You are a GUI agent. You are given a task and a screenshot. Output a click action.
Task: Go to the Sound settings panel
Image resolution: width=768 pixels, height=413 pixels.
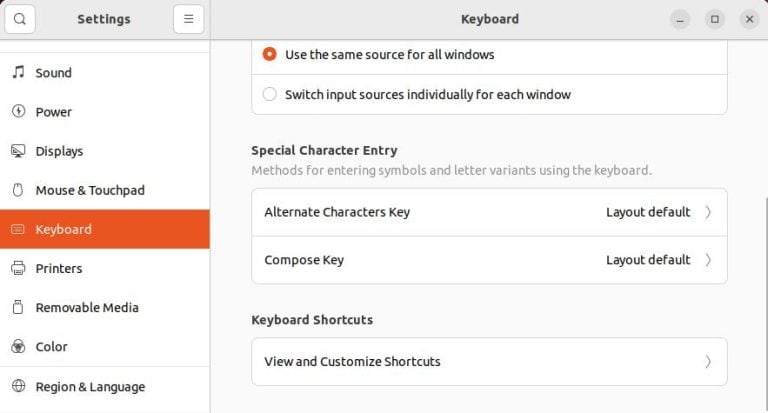pos(54,72)
